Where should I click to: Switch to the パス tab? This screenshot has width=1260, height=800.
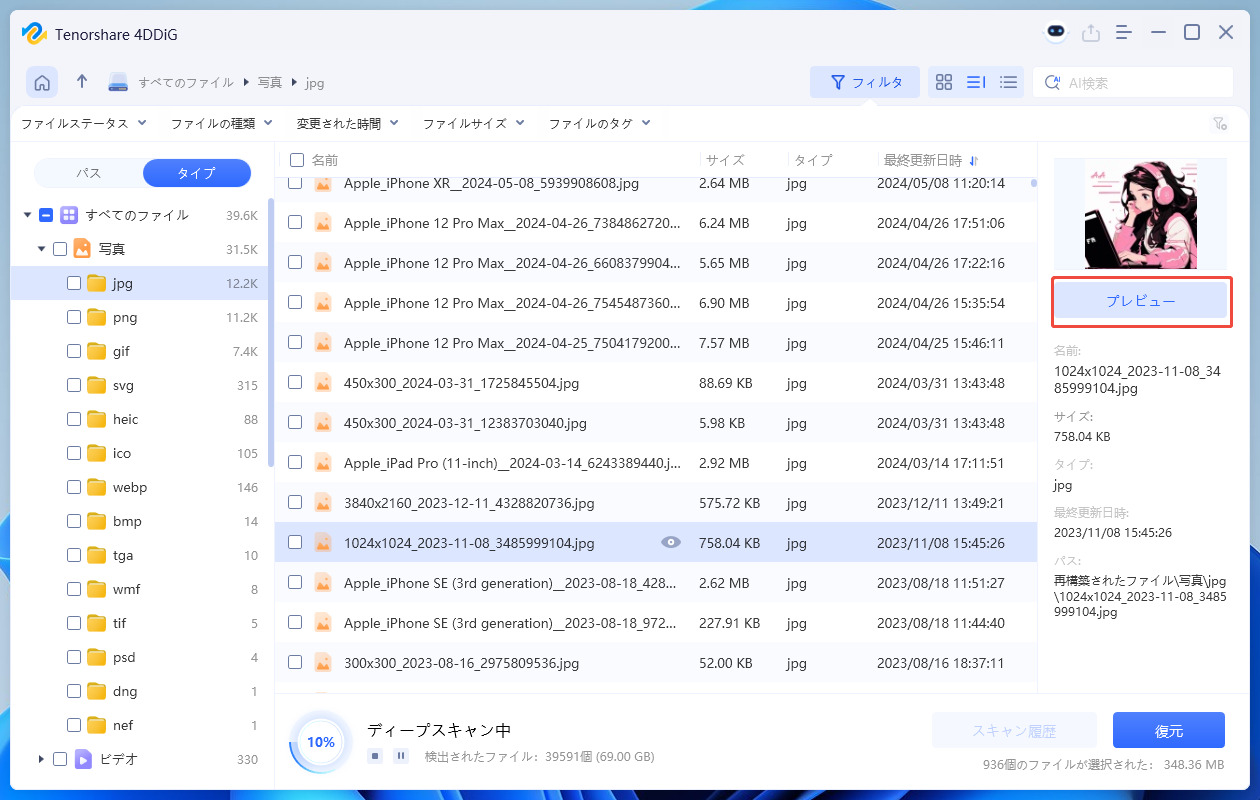click(89, 173)
